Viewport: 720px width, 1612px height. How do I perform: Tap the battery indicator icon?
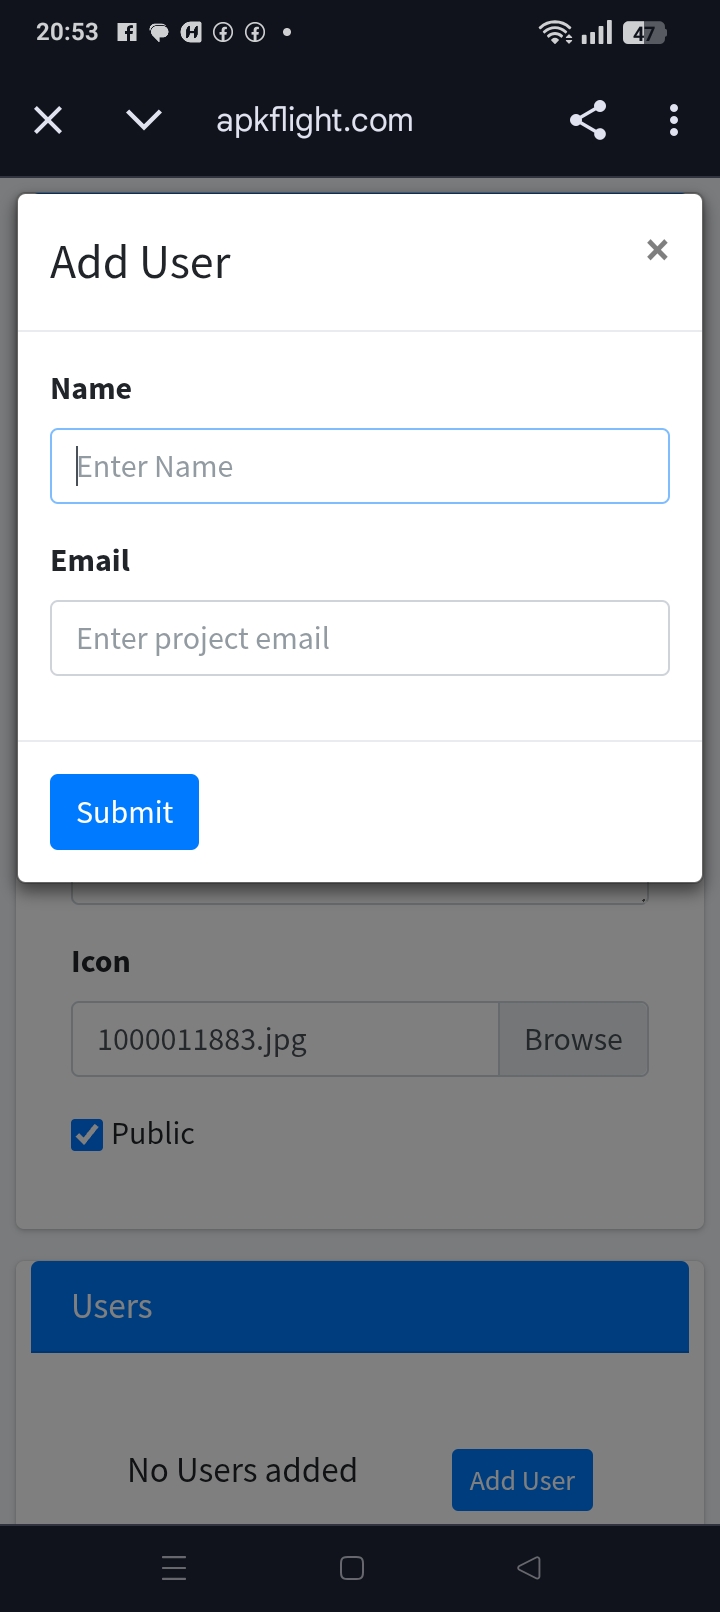coord(644,33)
